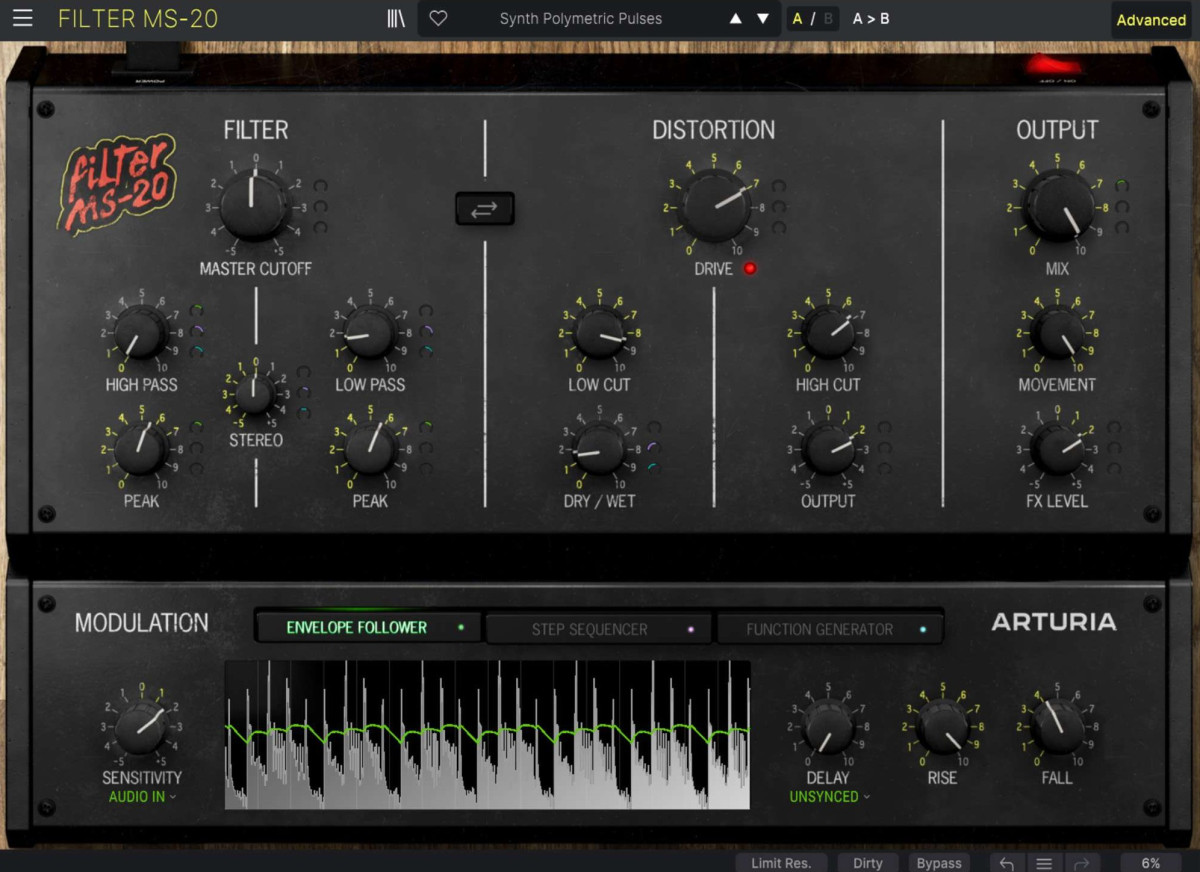Click the distortion Output knob
This screenshot has height=872, width=1200.
tap(829, 448)
